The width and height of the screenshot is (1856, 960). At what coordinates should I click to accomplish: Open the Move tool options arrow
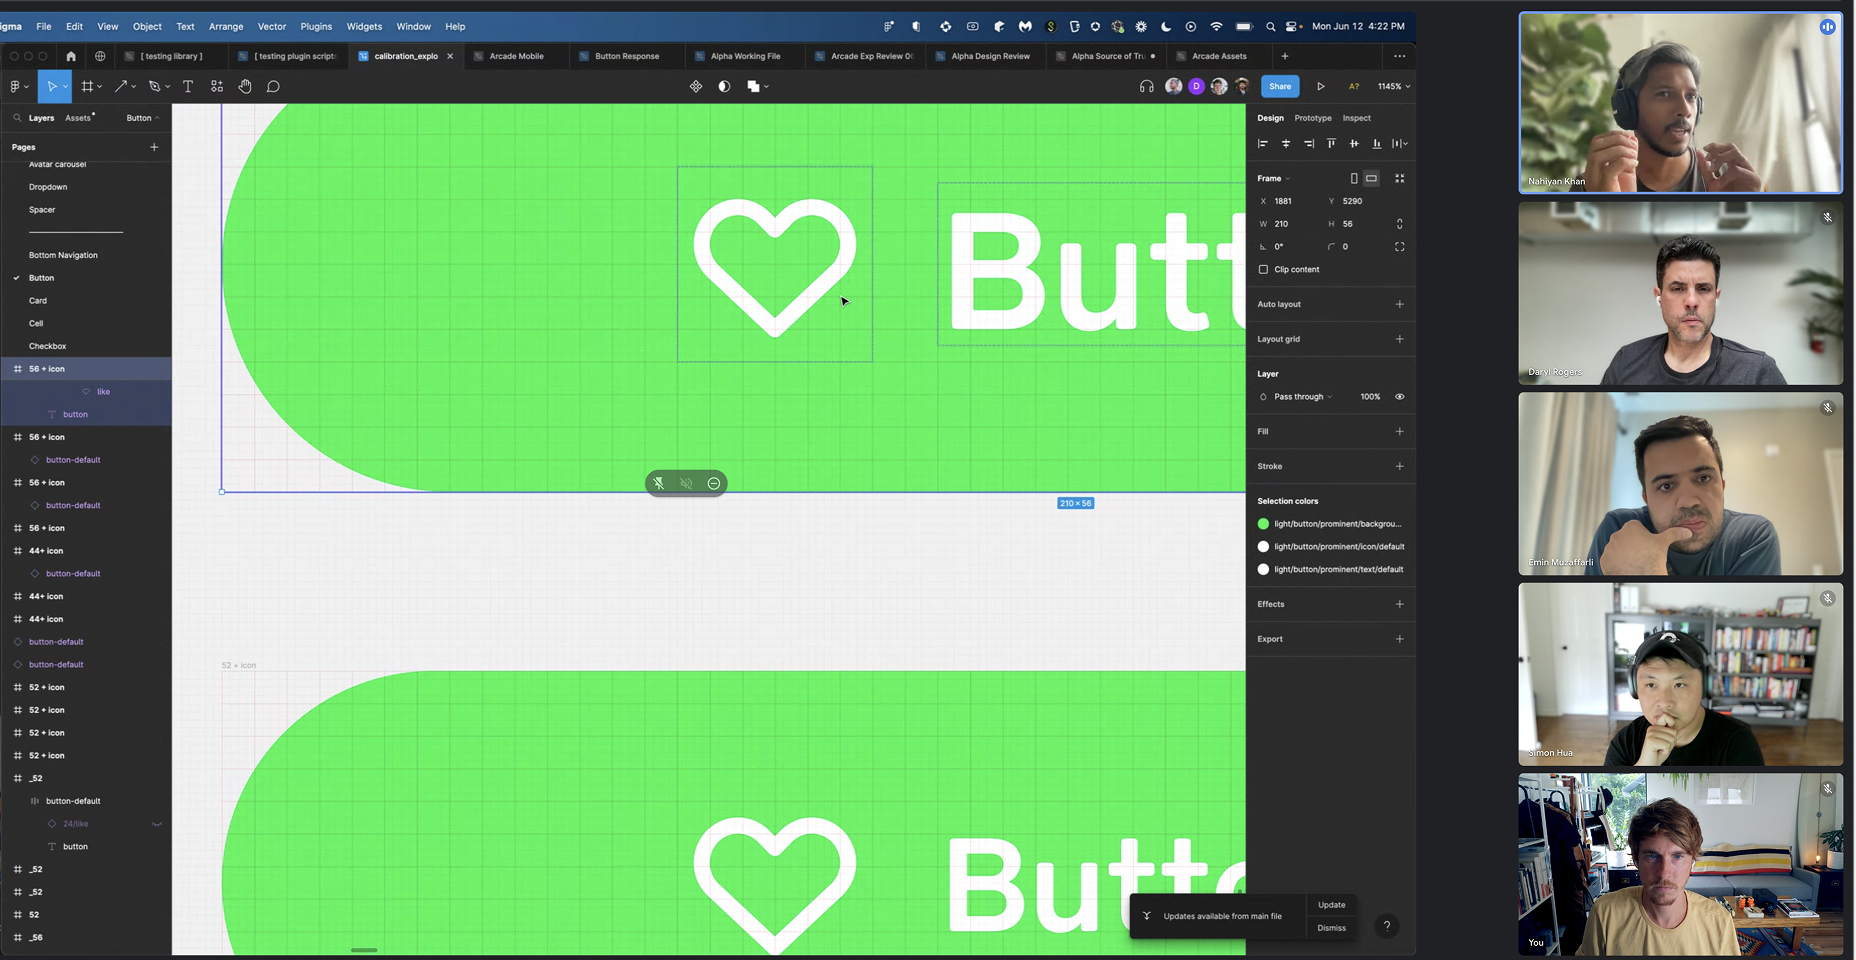click(65, 87)
